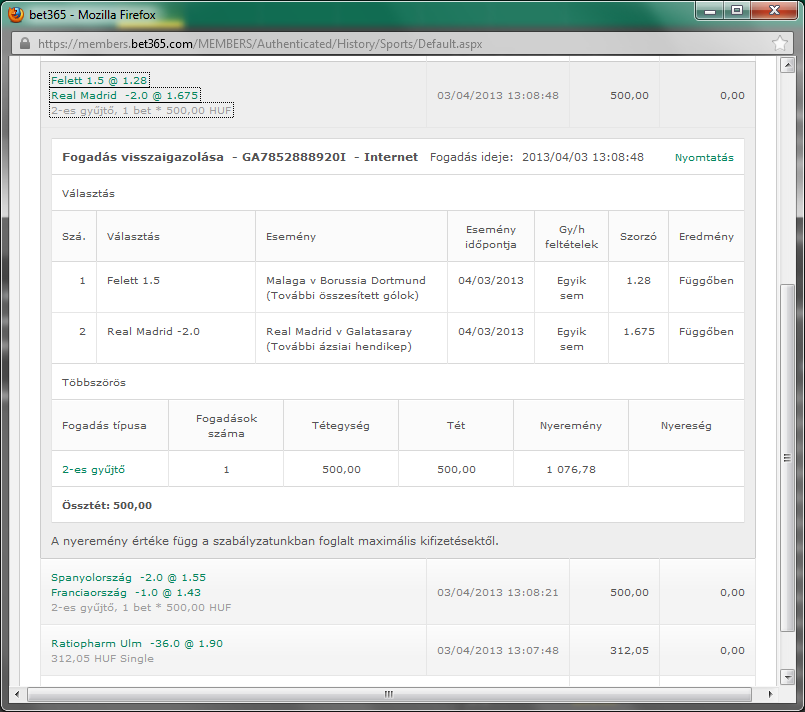This screenshot has width=805, height=712.
Task: Click the stake value 312,05 in Ratiopharm row
Action: [x=629, y=650]
